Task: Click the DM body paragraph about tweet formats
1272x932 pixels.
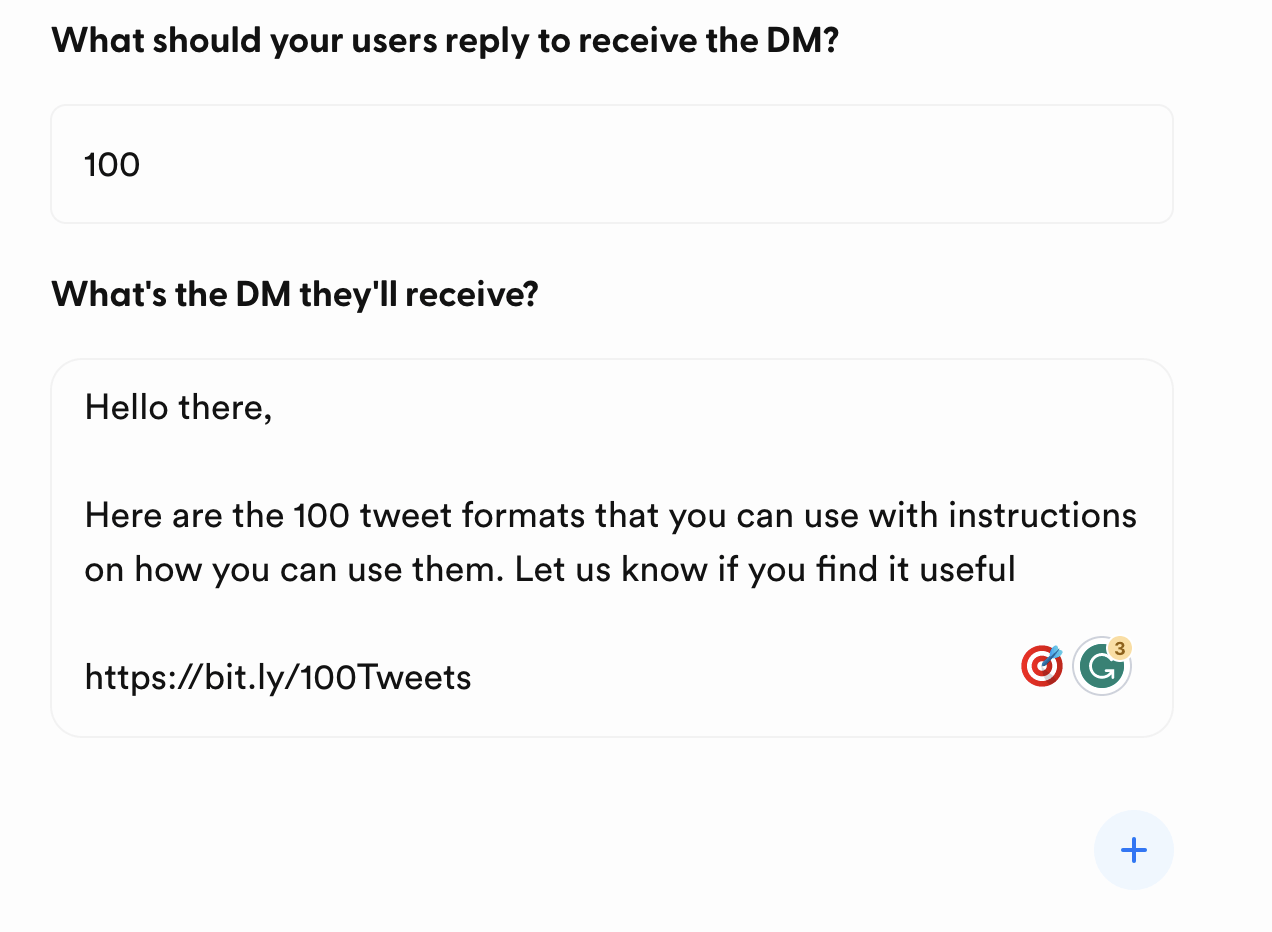Action: tap(610, 541)
